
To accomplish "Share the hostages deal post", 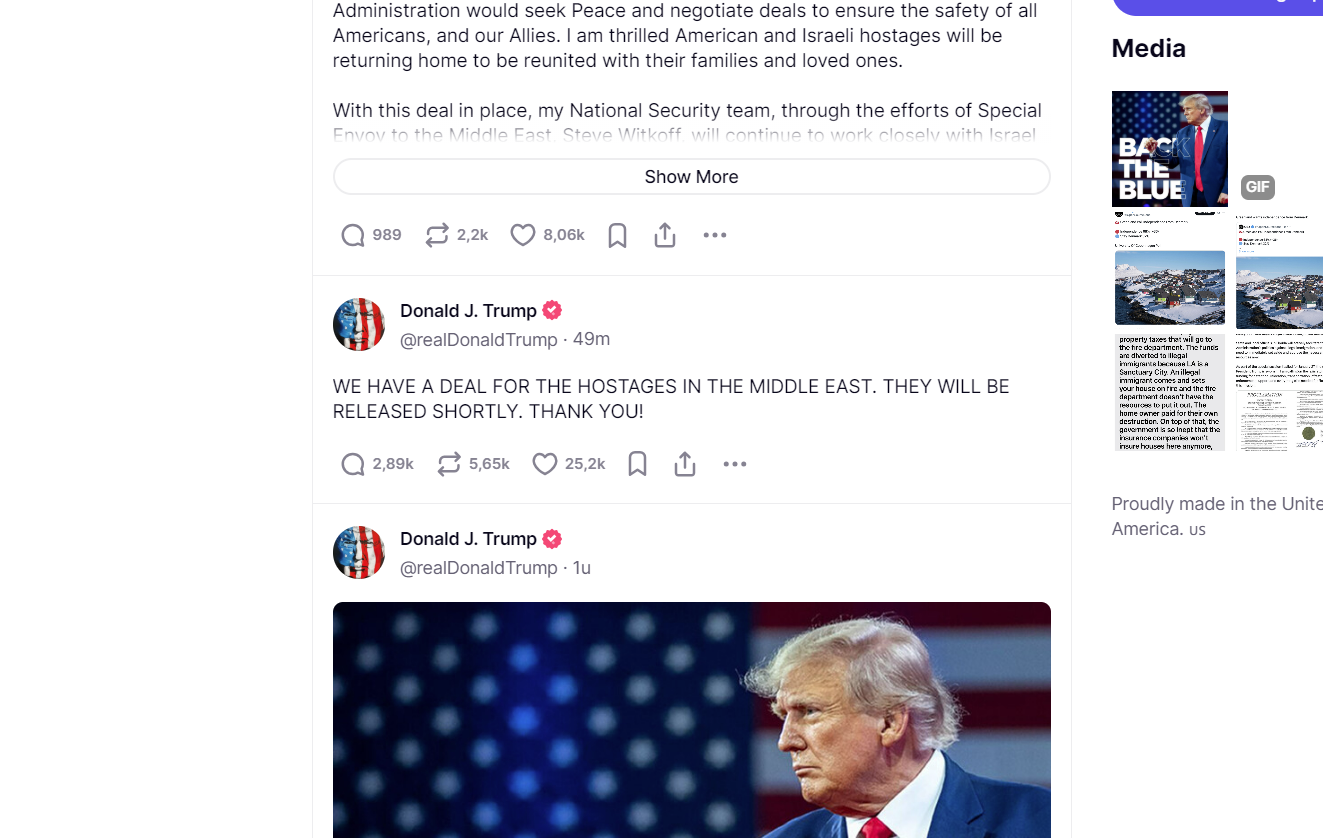I will point(685,464).
